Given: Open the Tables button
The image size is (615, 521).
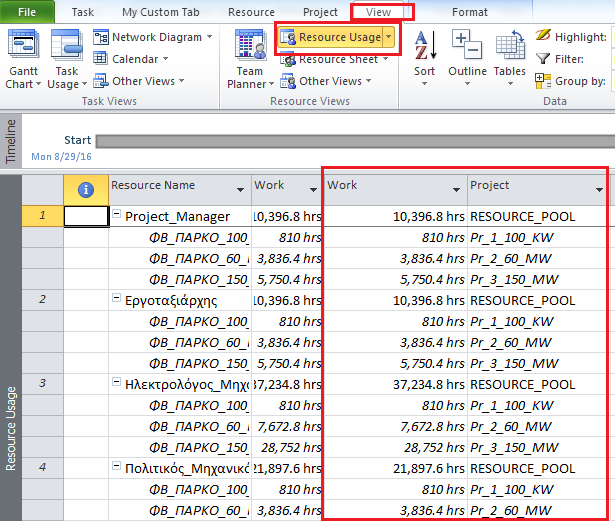Looking at the screenshot, I should tap(509, 57).
